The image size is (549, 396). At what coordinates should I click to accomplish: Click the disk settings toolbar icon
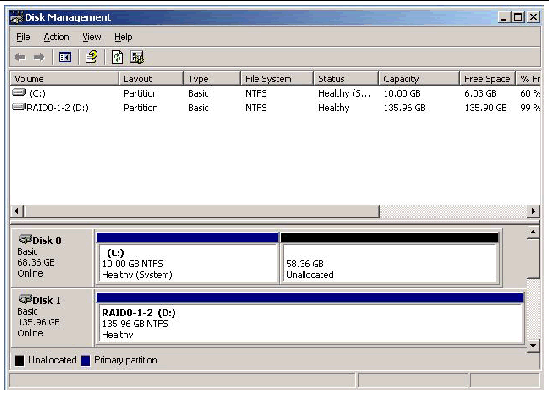point(137,57)
